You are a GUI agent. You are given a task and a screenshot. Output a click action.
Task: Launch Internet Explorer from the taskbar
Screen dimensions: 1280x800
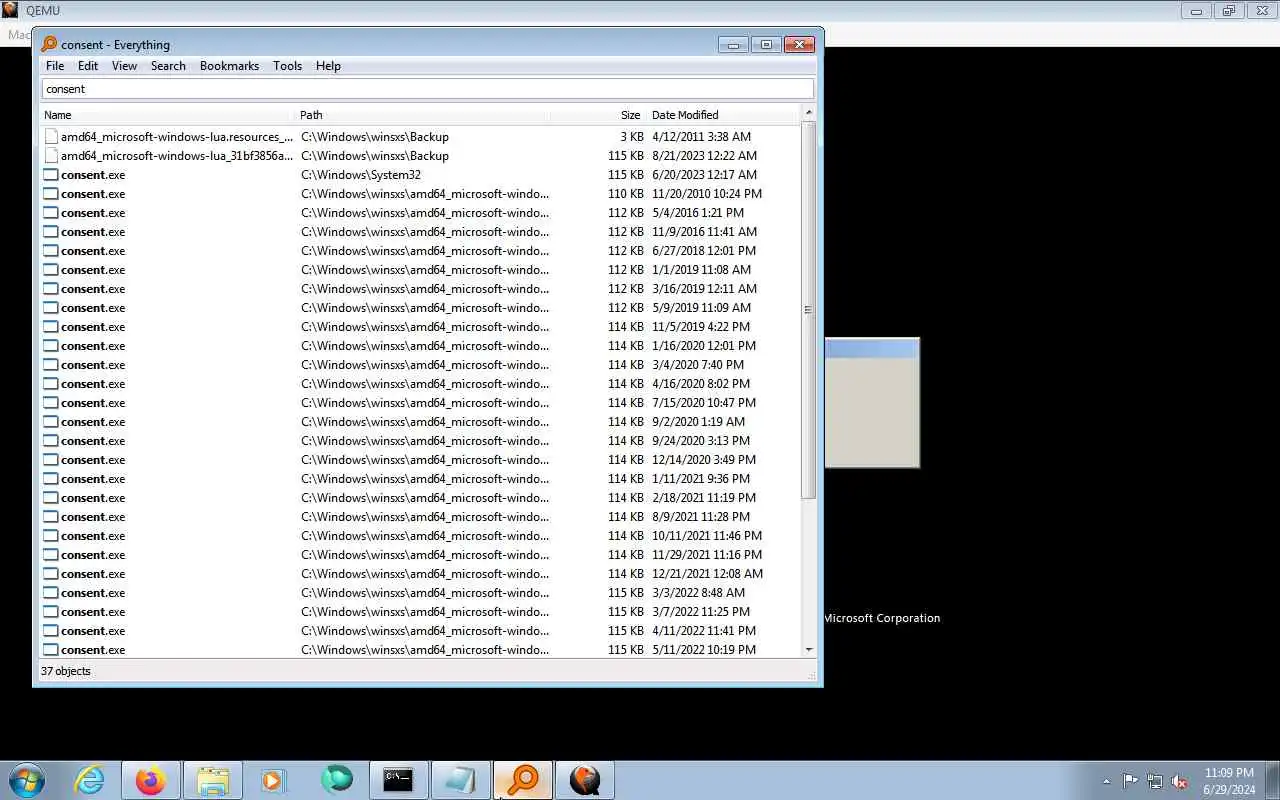(x=90, y=780)
